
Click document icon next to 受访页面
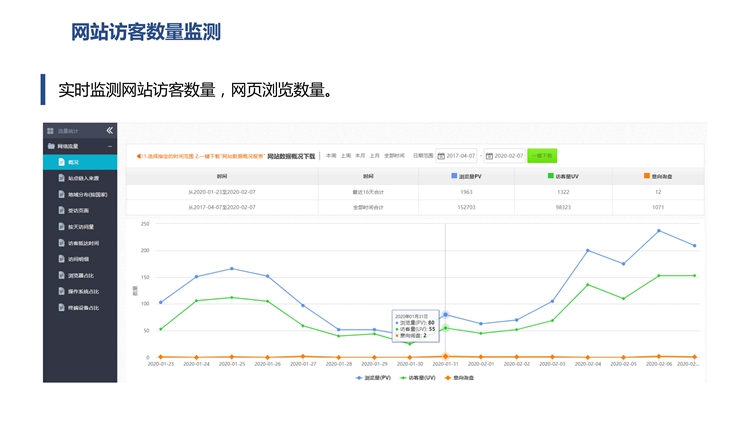(x=60, y=210)
